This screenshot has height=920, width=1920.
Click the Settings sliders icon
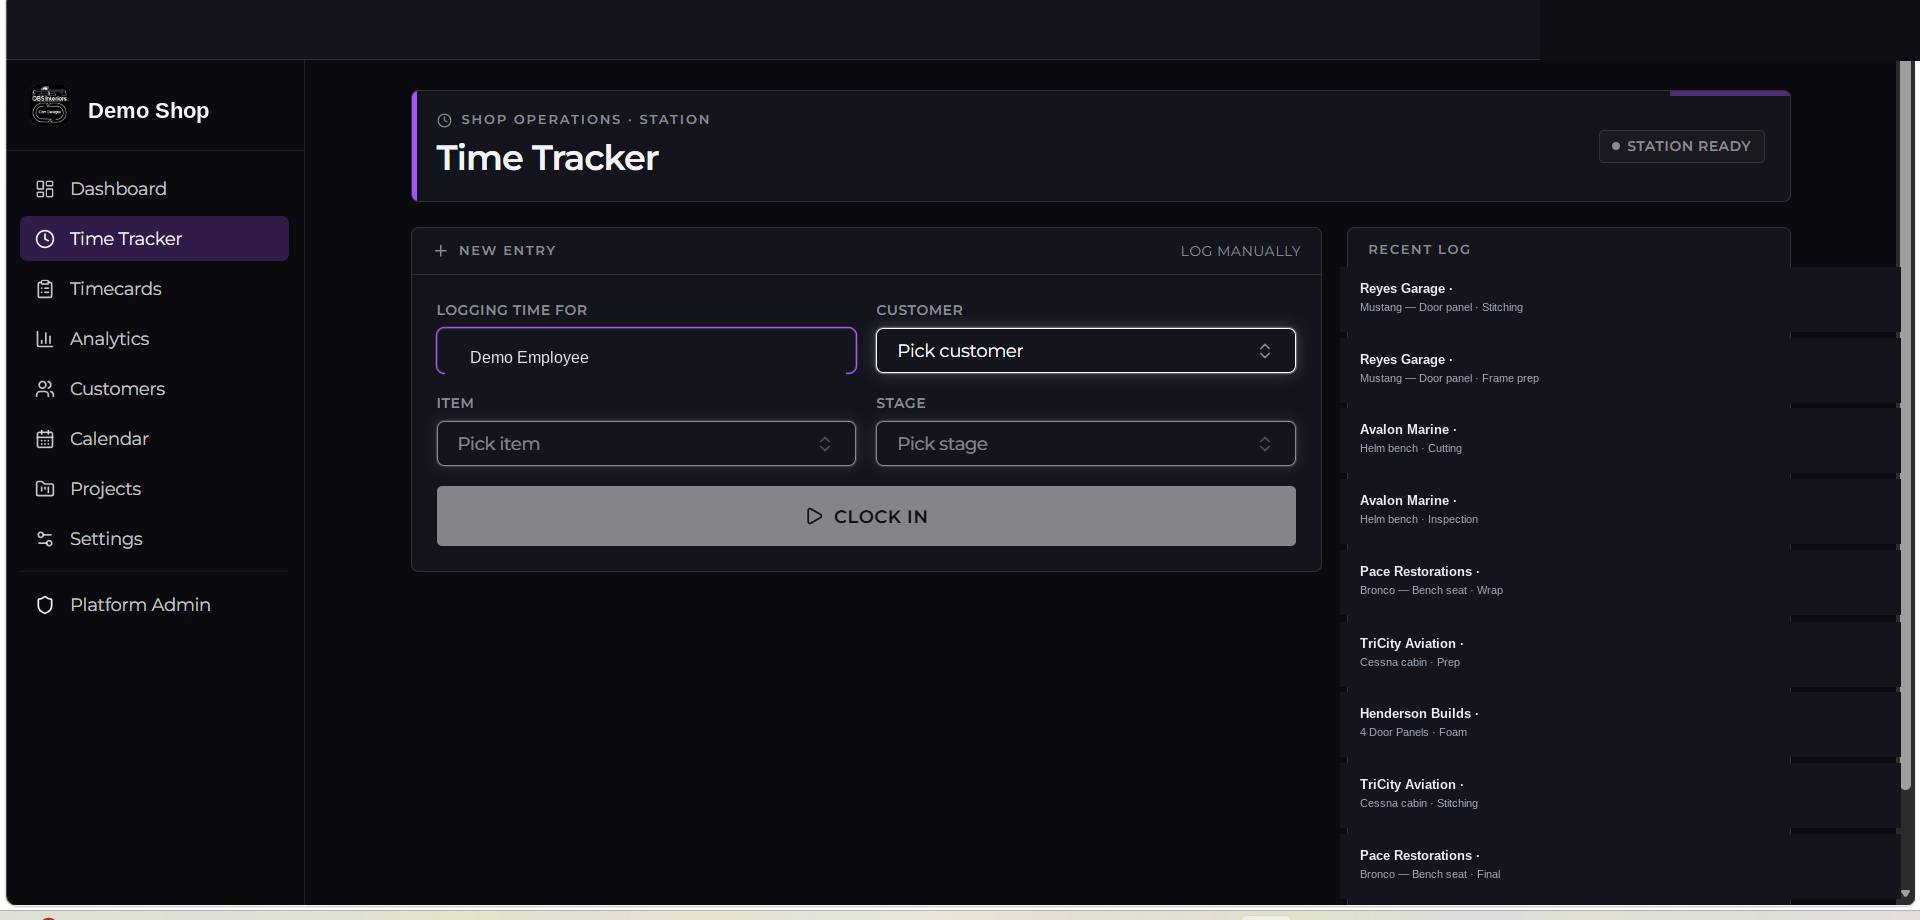click(45, 539)
